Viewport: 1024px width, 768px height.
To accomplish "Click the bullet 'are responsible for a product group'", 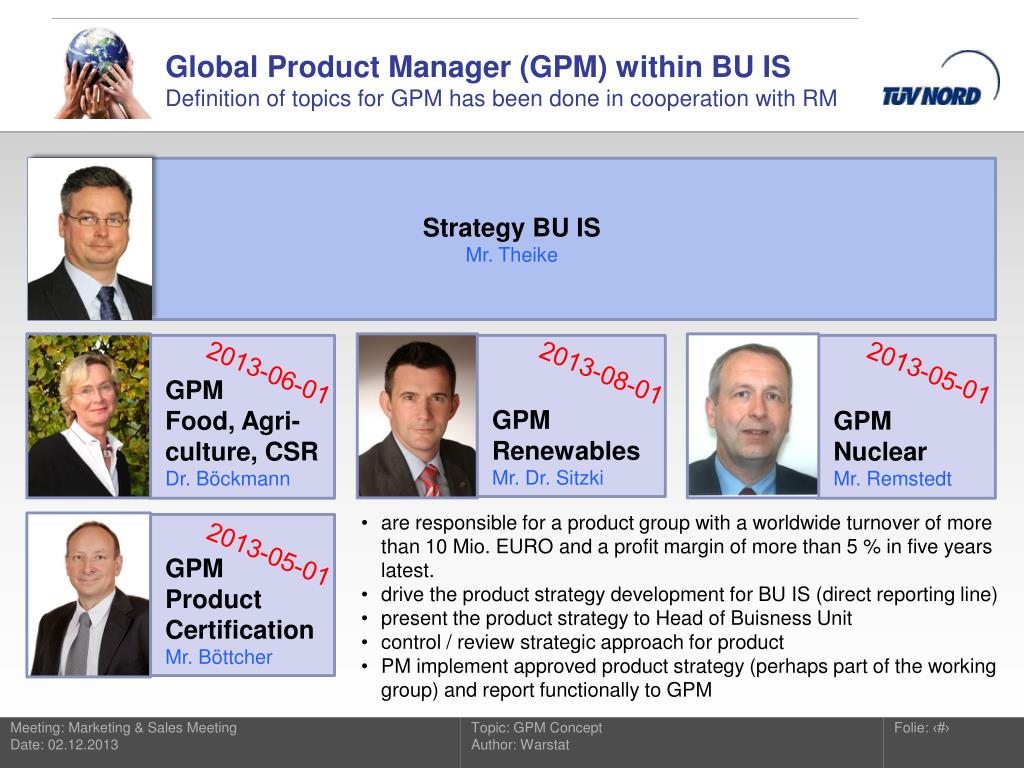I will click(686, 547).
